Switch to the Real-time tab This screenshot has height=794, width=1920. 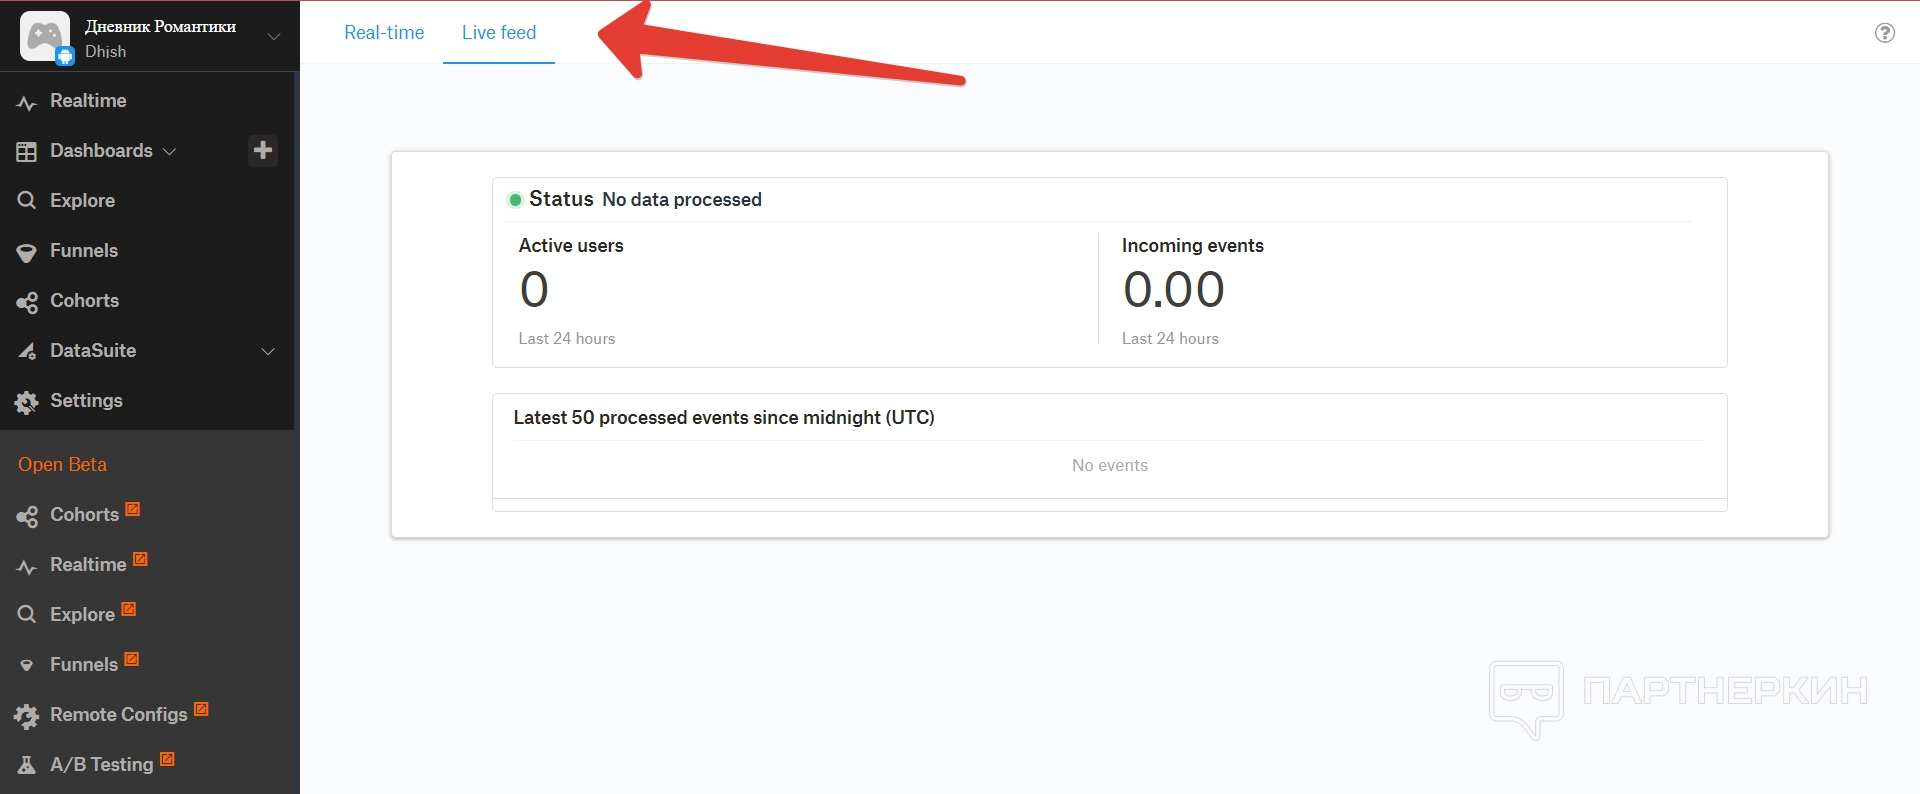coord(384,33)
